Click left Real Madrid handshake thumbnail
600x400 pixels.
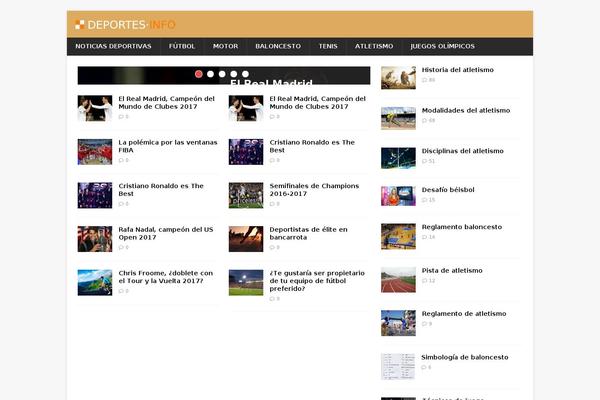[95, 108]
